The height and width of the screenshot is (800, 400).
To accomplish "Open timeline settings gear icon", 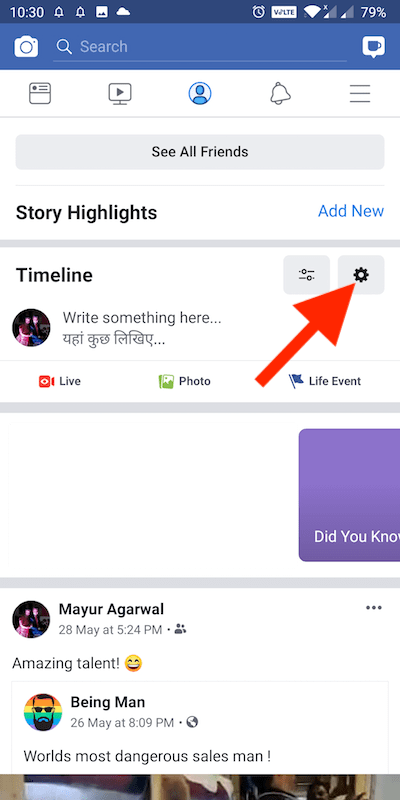I will [361, 275].
